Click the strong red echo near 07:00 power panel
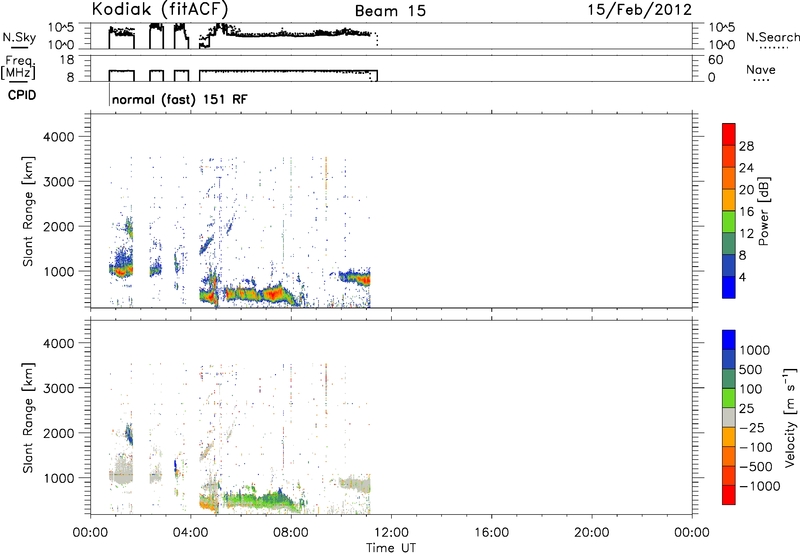This screenshot has height=554, width=800. pos(272,294)
